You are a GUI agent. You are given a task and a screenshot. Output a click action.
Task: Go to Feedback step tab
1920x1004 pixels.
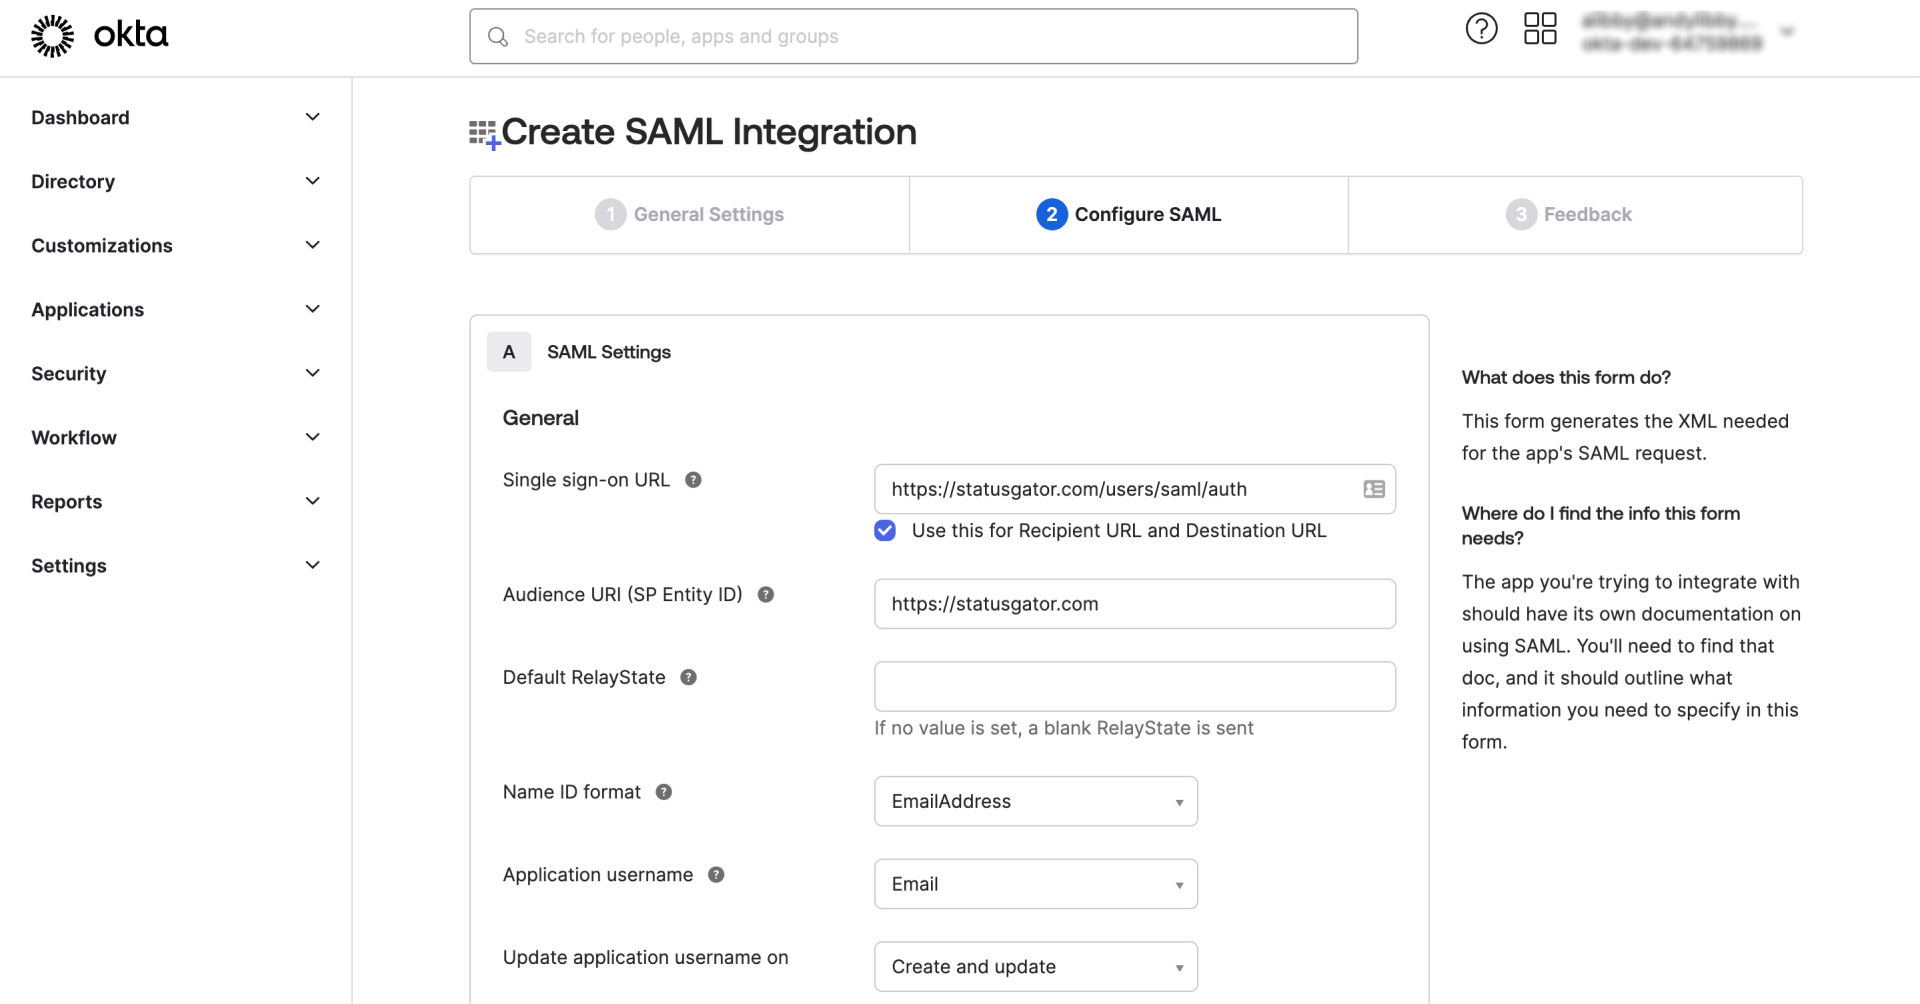[x=1575, y=215]
